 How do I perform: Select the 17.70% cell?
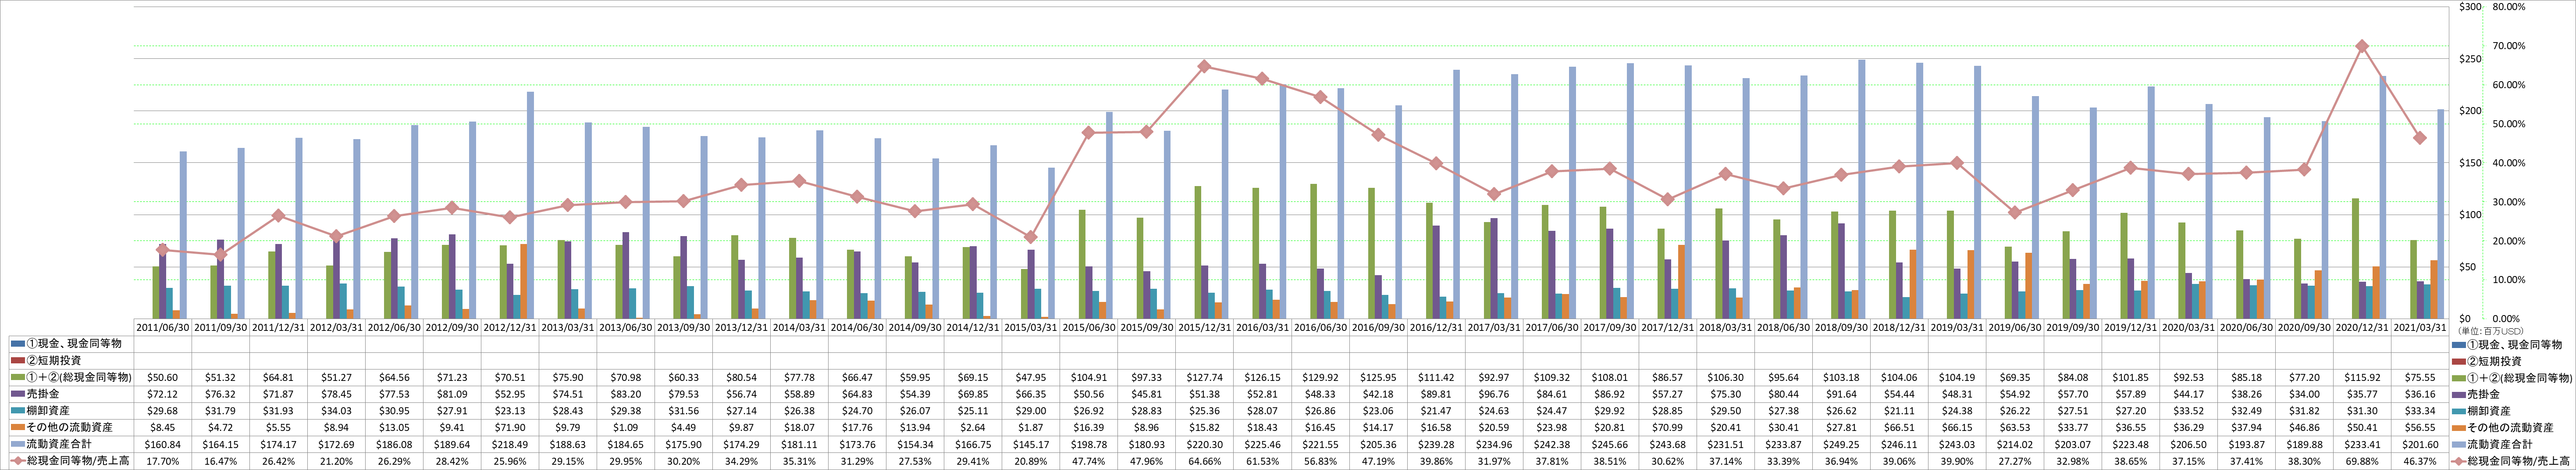tap(162, 461)
